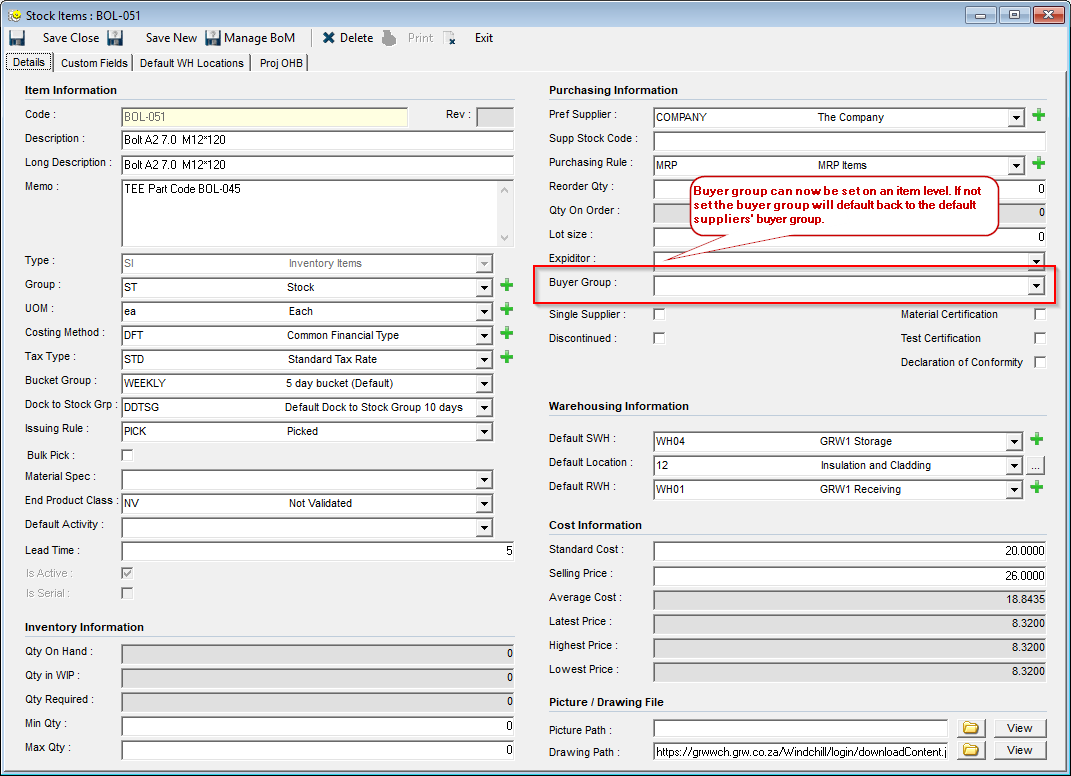Click the plus icon beside Tax Type
The width and height of the screenshot is (1071, 776).
pyautogui.click(x=506, y=358)
